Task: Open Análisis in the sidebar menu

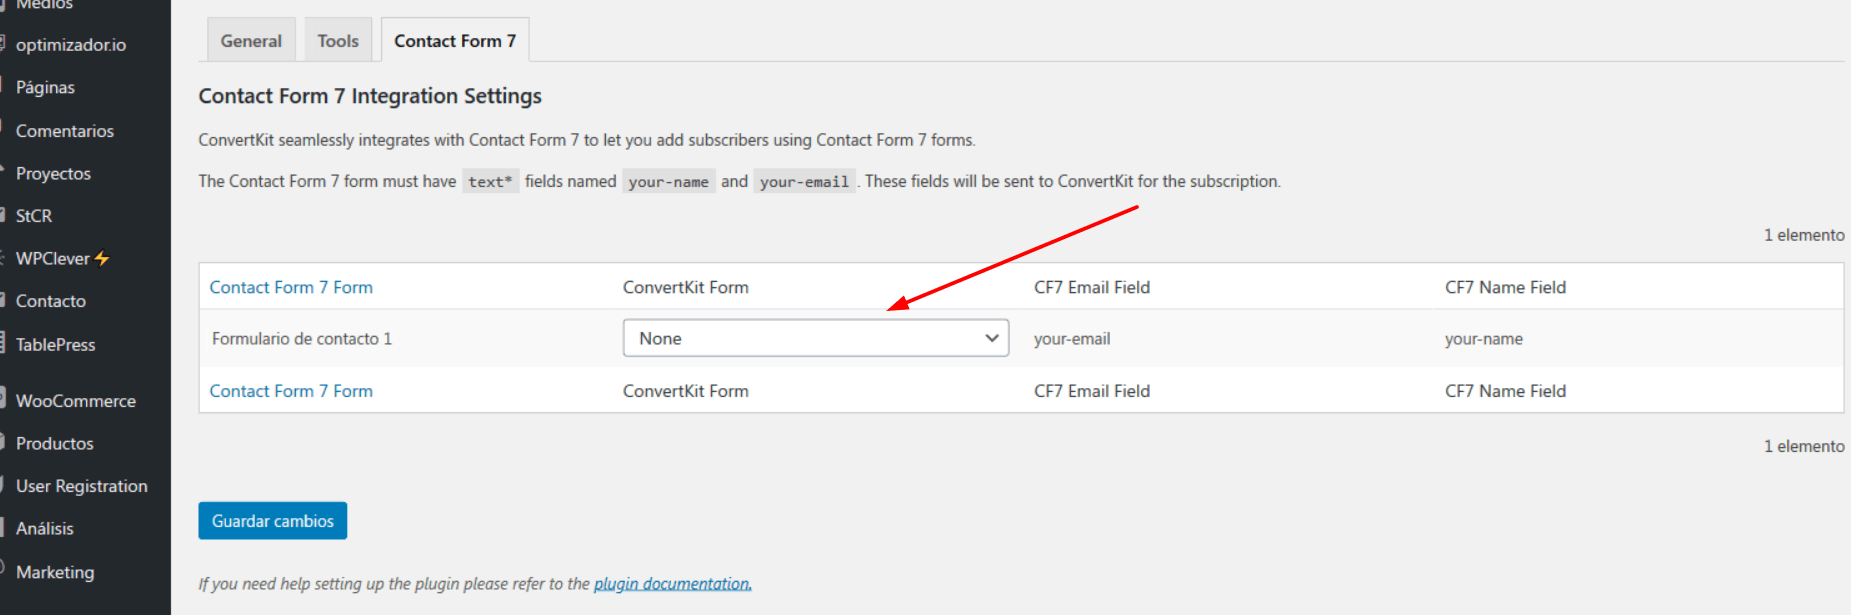Action: tap(45, 529)
